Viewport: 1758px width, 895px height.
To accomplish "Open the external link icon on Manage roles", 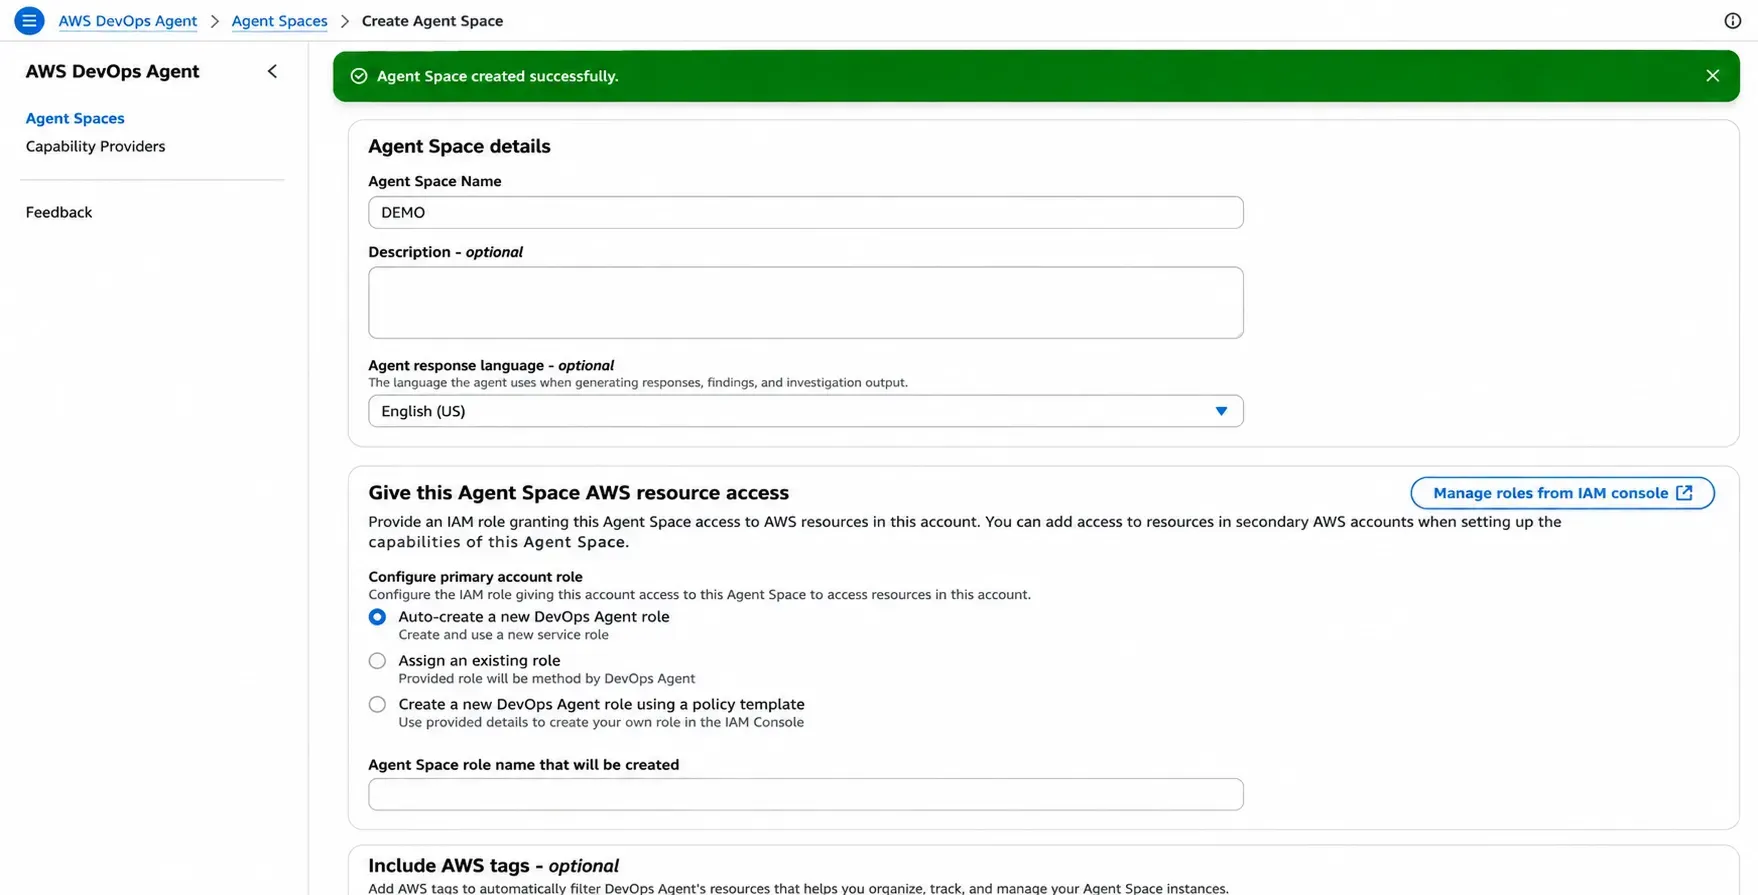I will click(1684, 493).
